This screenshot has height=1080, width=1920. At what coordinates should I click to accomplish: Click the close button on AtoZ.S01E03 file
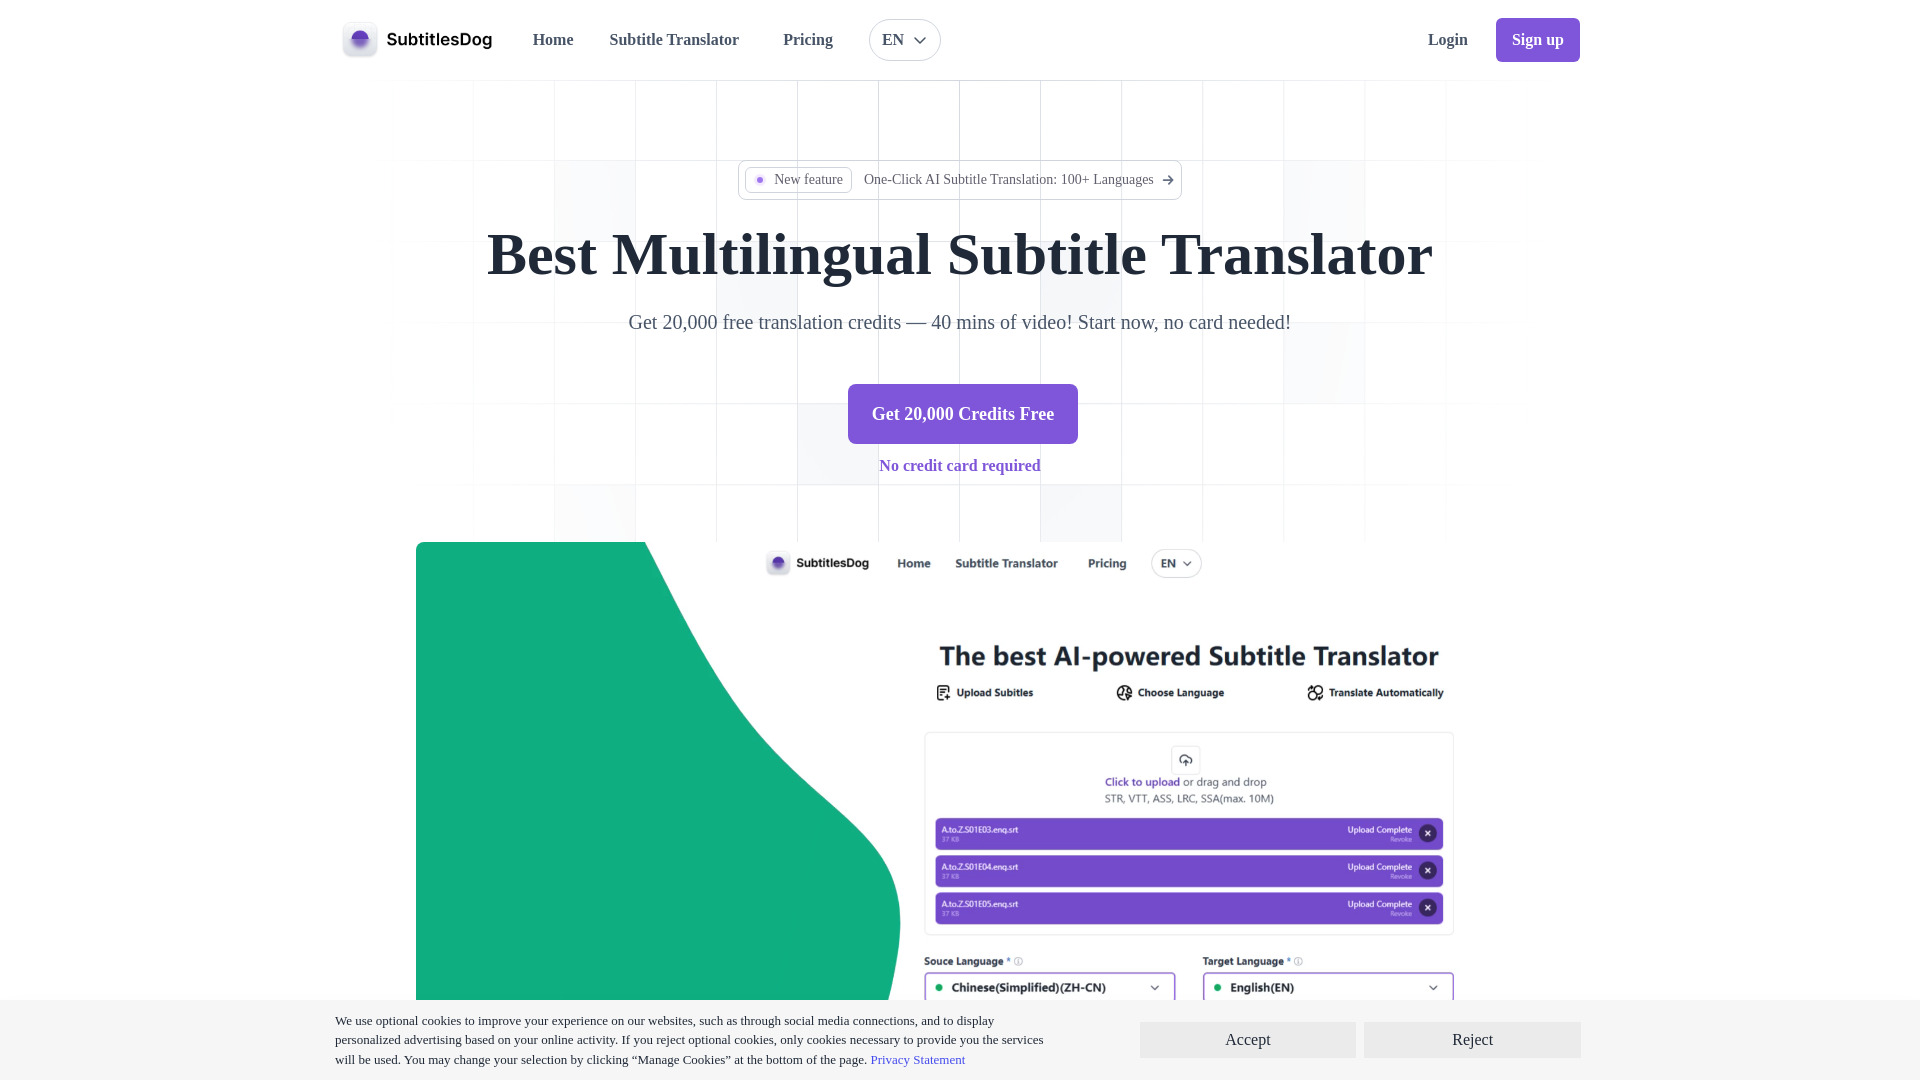[1428, 833]
